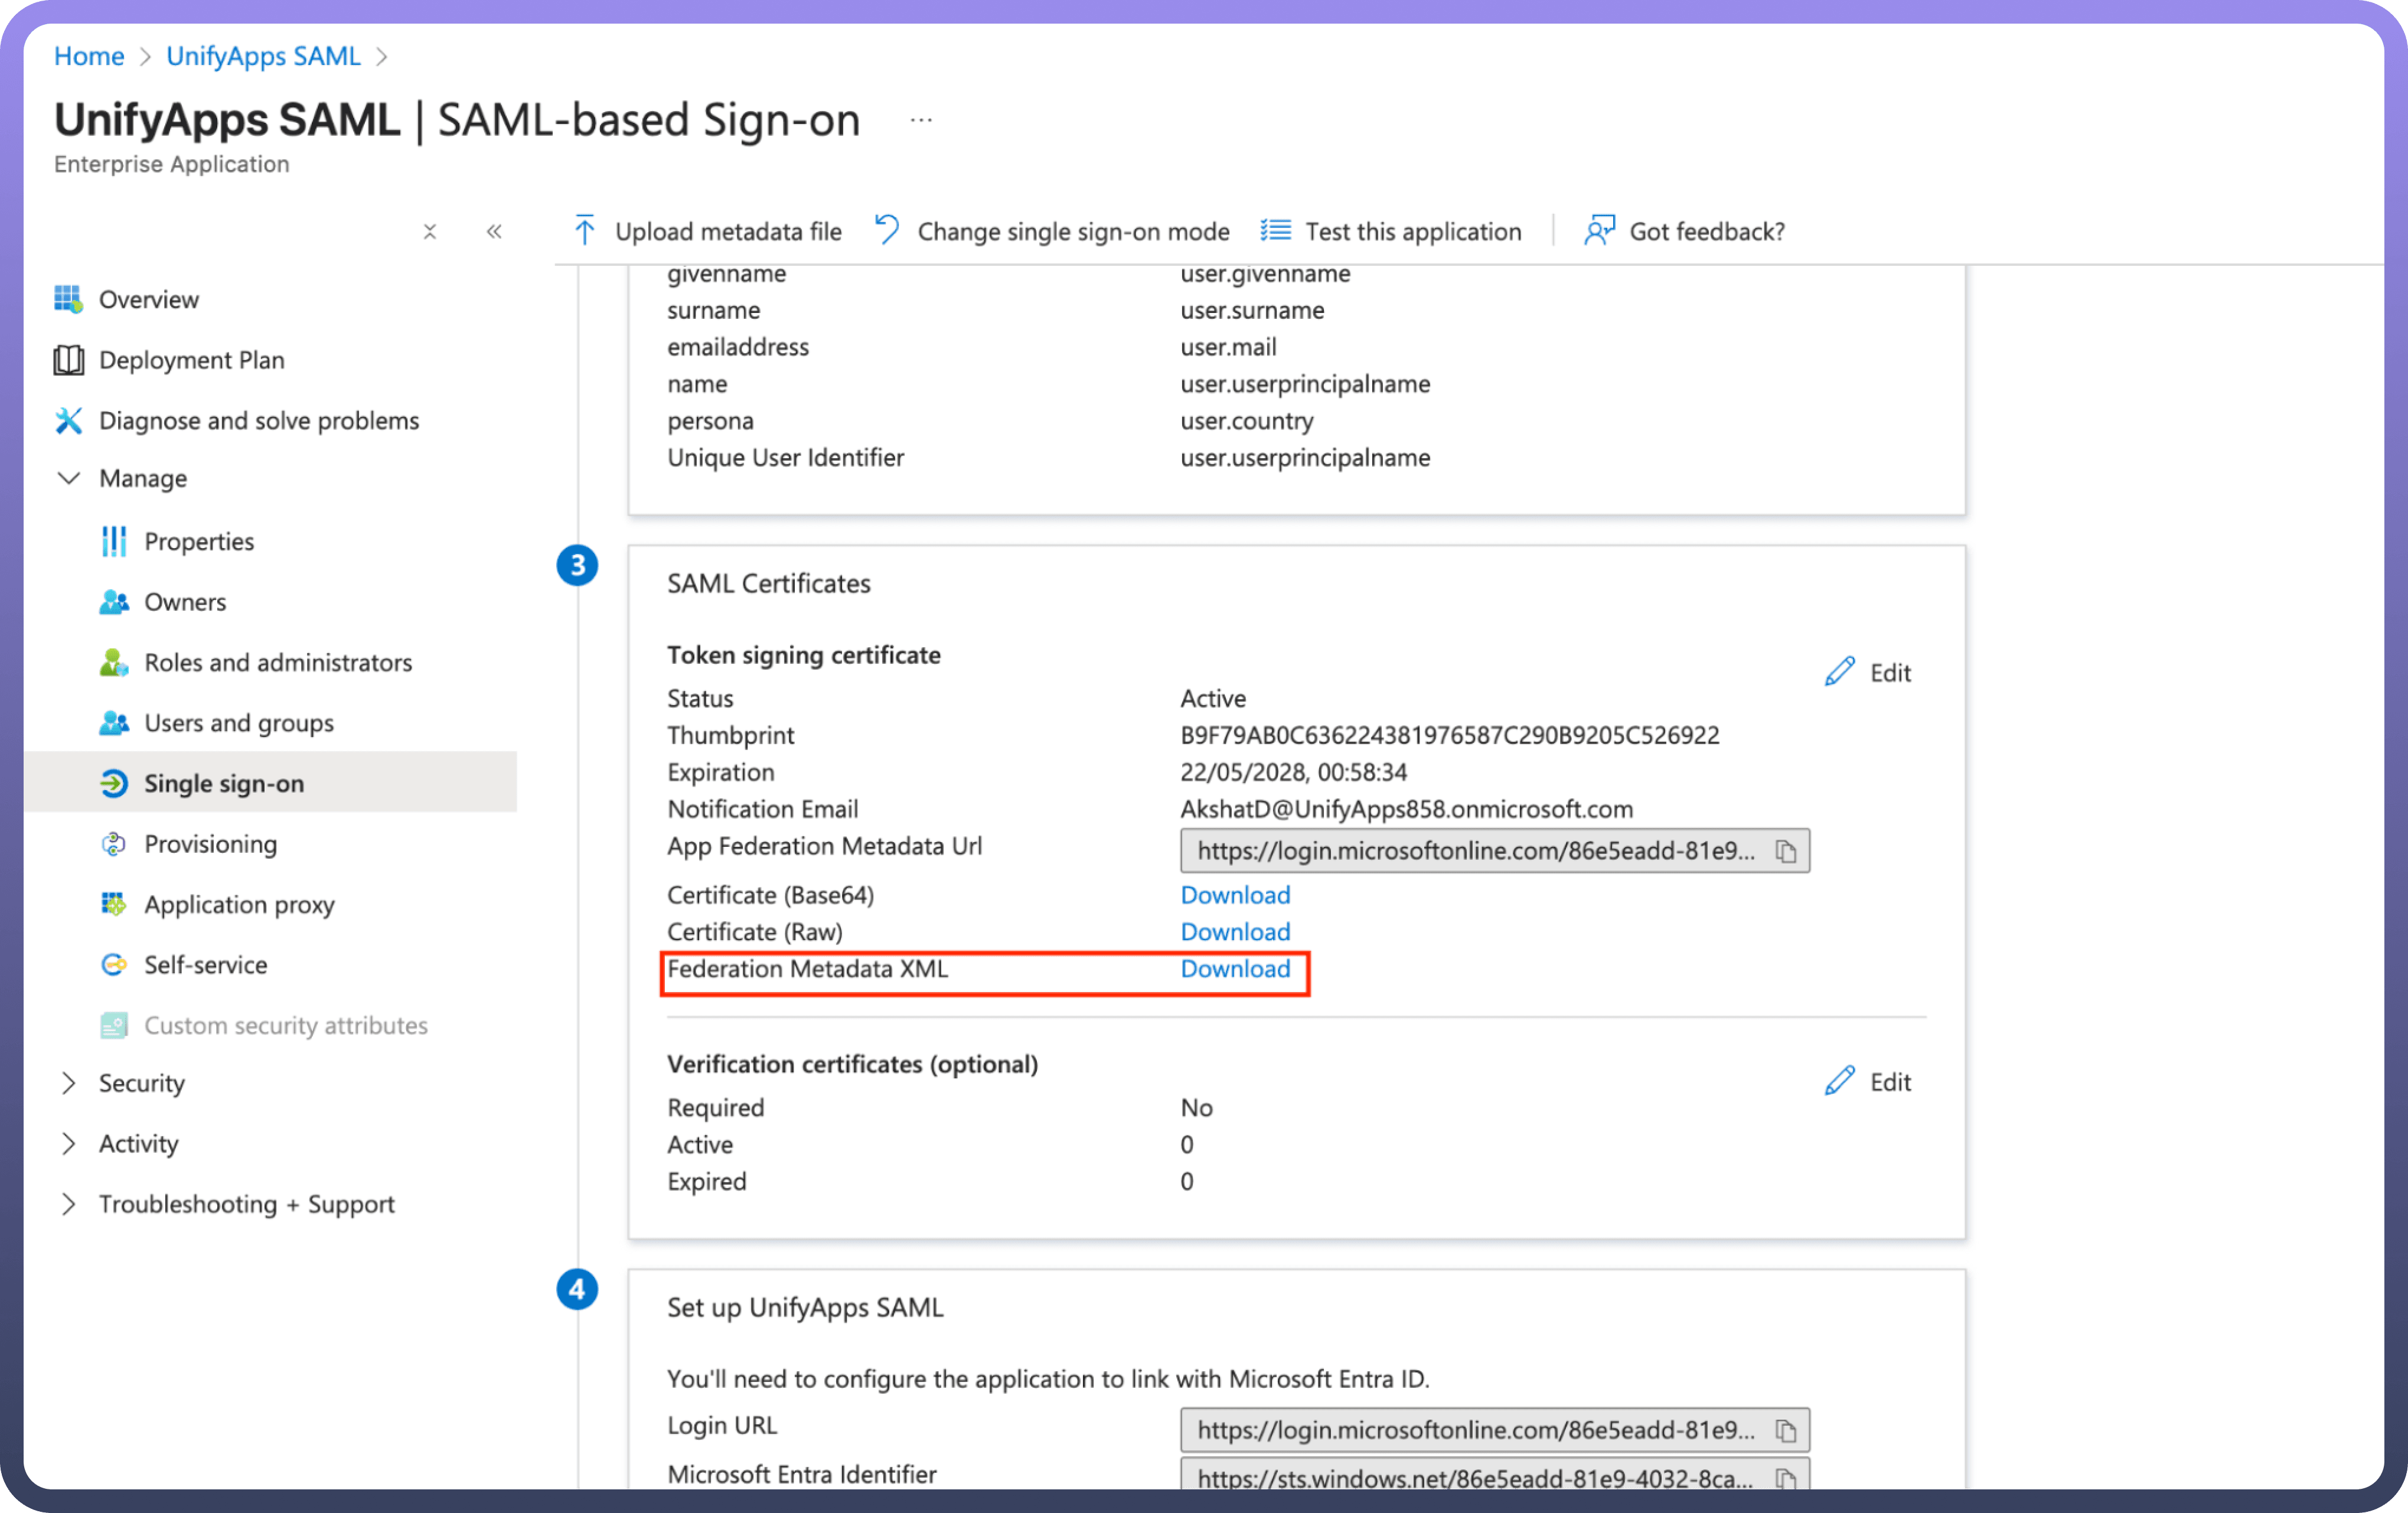The width and height of the screenshot is (2408, 1513).
Task: Click the Change single sign-on mode icon
Action: [887, 230]
